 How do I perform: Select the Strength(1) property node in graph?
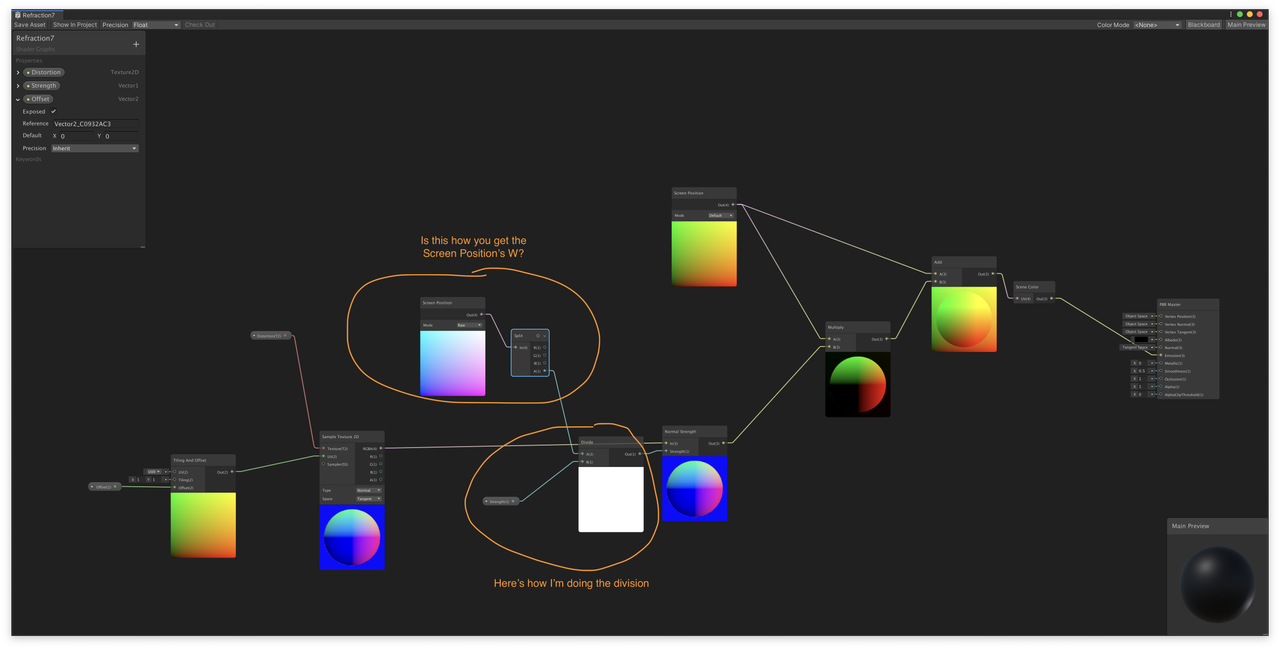(x=501, y=501)
